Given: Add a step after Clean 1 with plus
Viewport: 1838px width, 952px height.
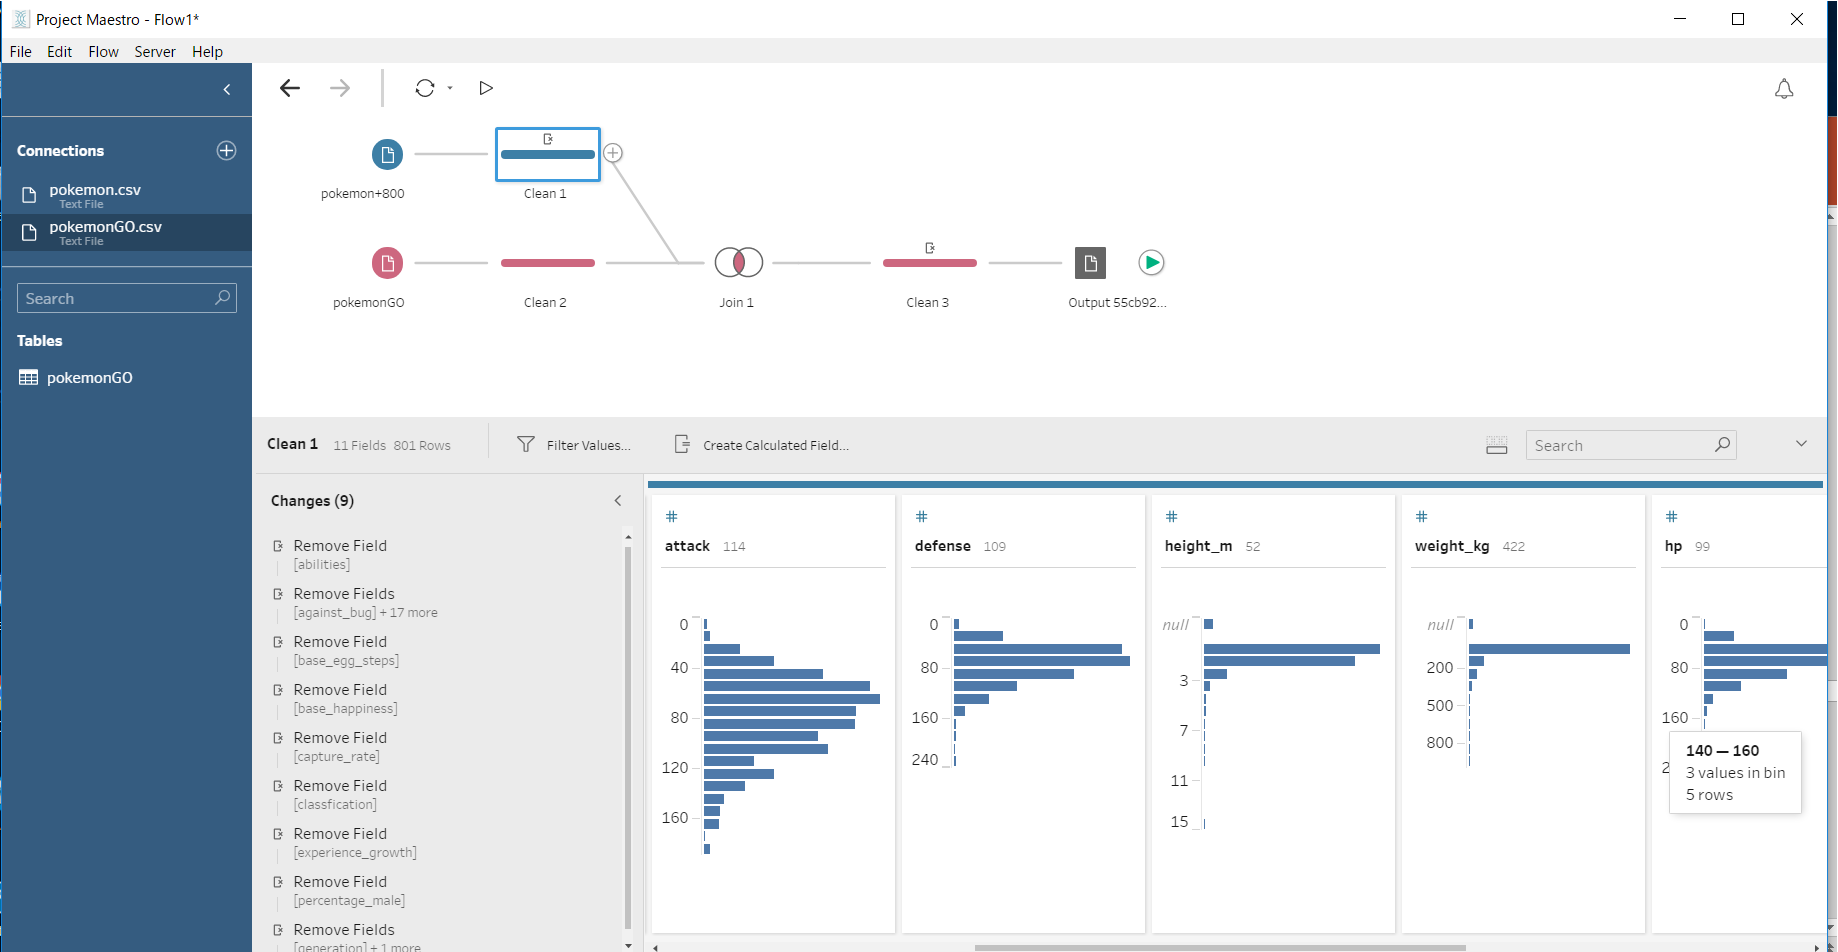Looking at the screenshot, I should pyautogui.click(x=613, y=153).
